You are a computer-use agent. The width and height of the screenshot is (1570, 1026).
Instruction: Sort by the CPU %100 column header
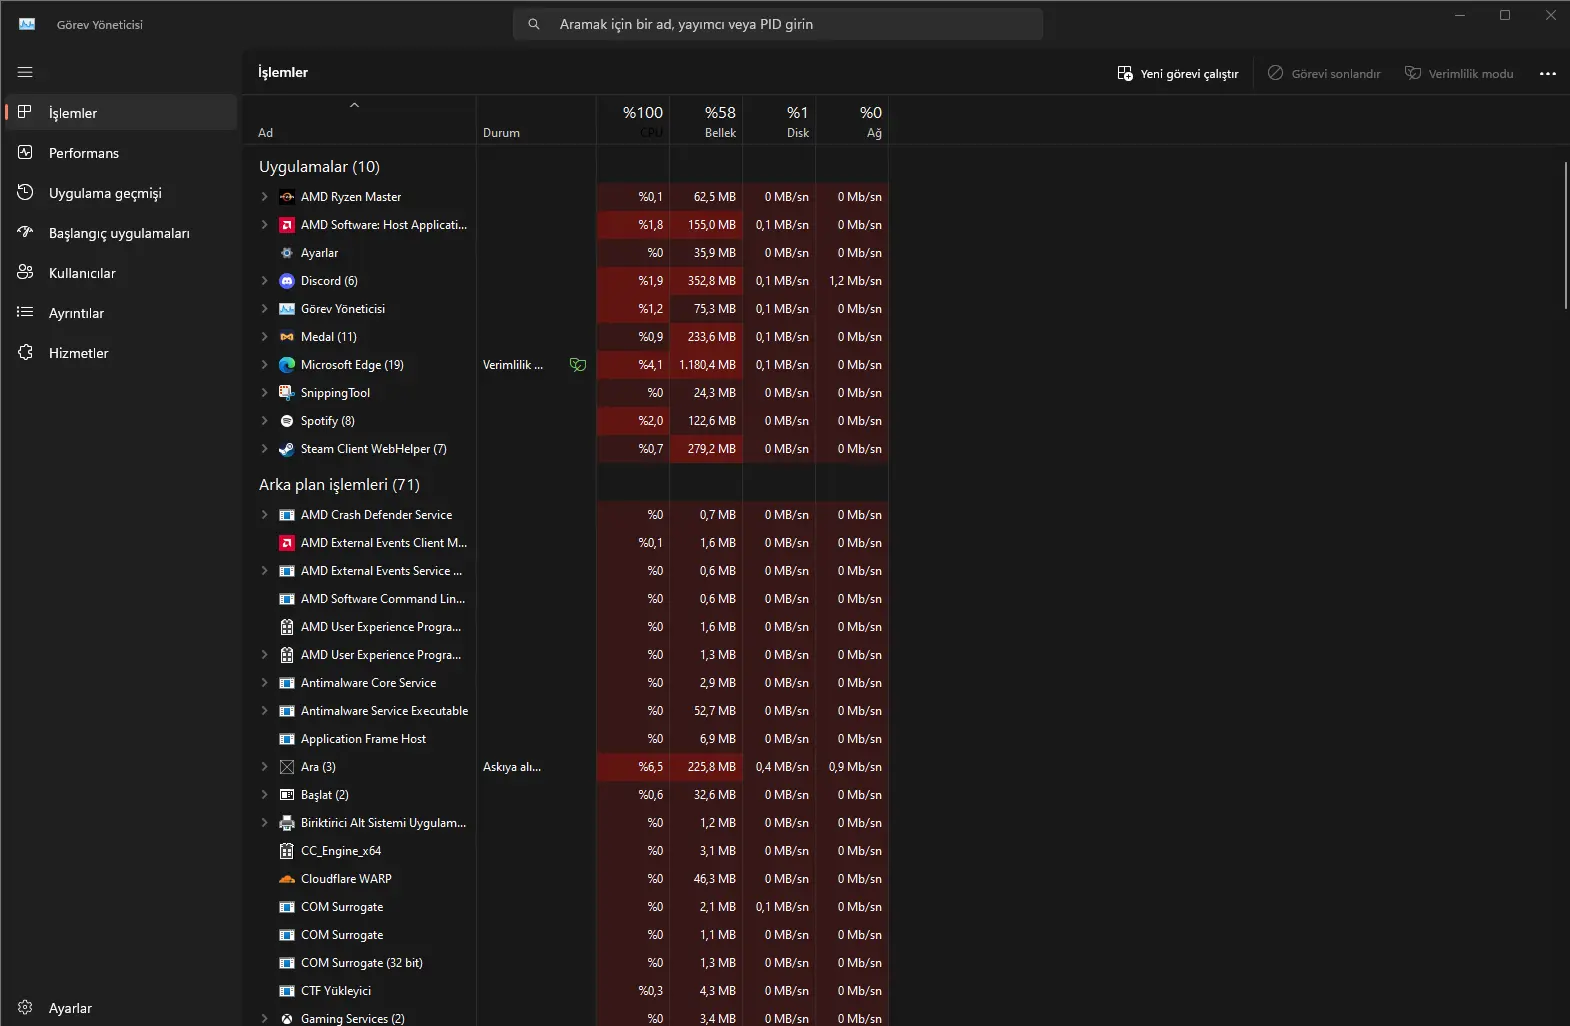coord(633,120)
